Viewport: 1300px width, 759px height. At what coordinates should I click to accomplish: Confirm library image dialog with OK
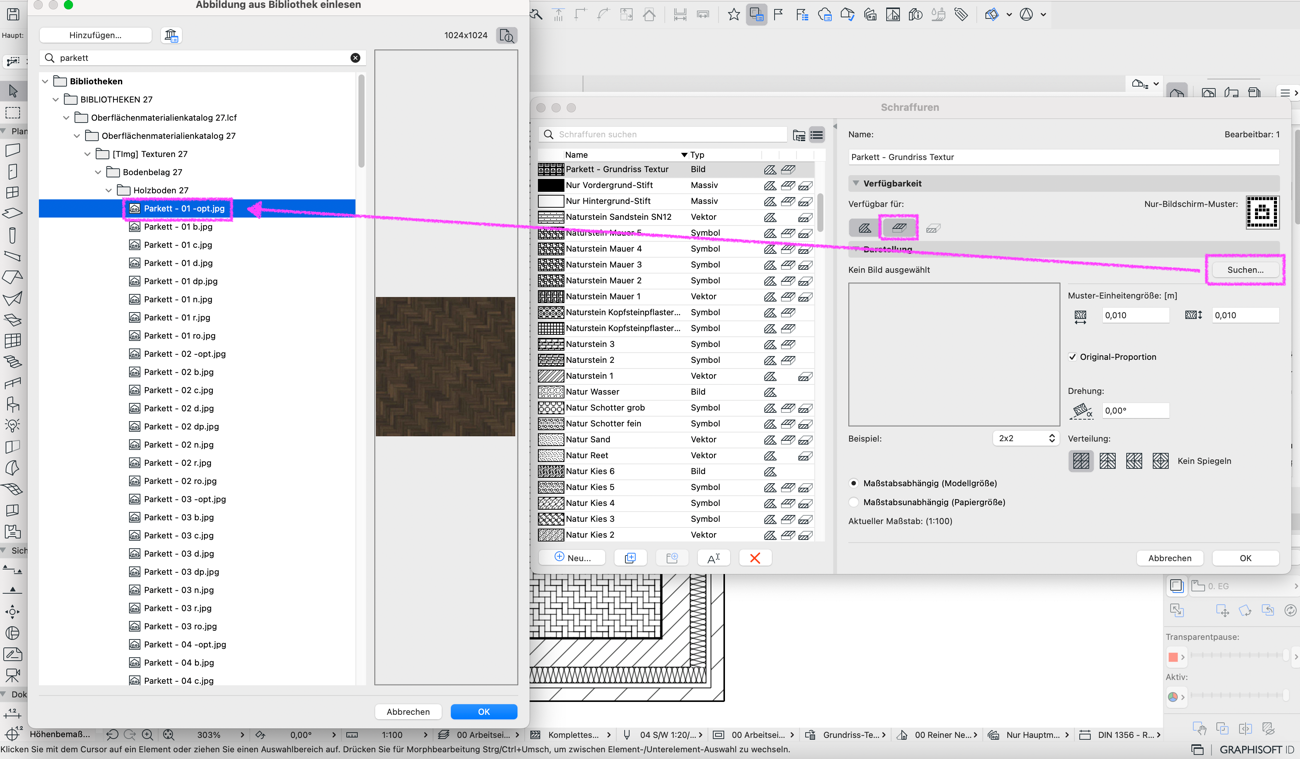pos(484,712)
